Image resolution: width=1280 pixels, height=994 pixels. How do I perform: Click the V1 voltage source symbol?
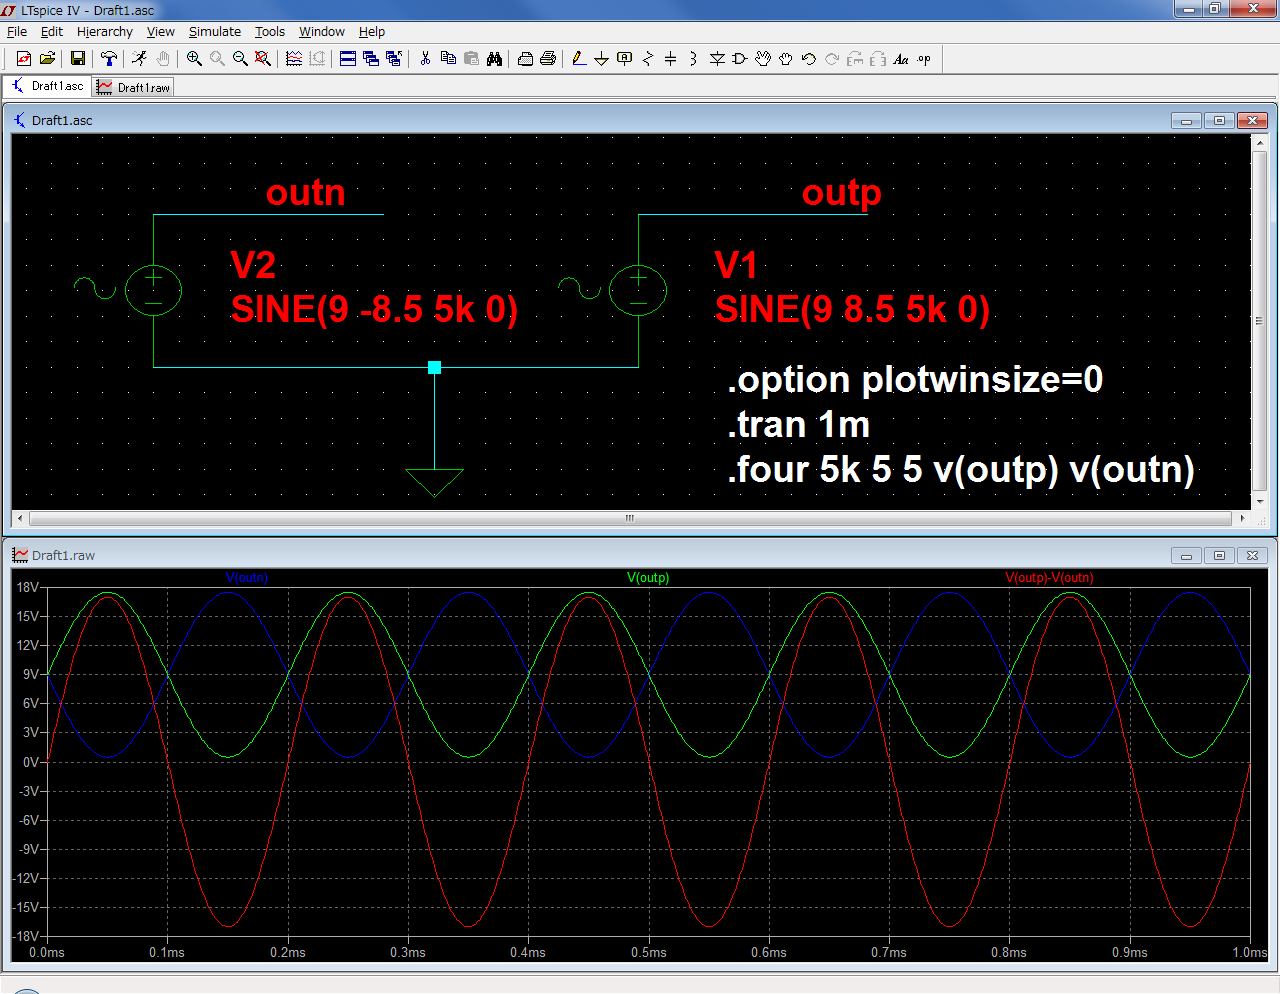[x=638, y=290]
